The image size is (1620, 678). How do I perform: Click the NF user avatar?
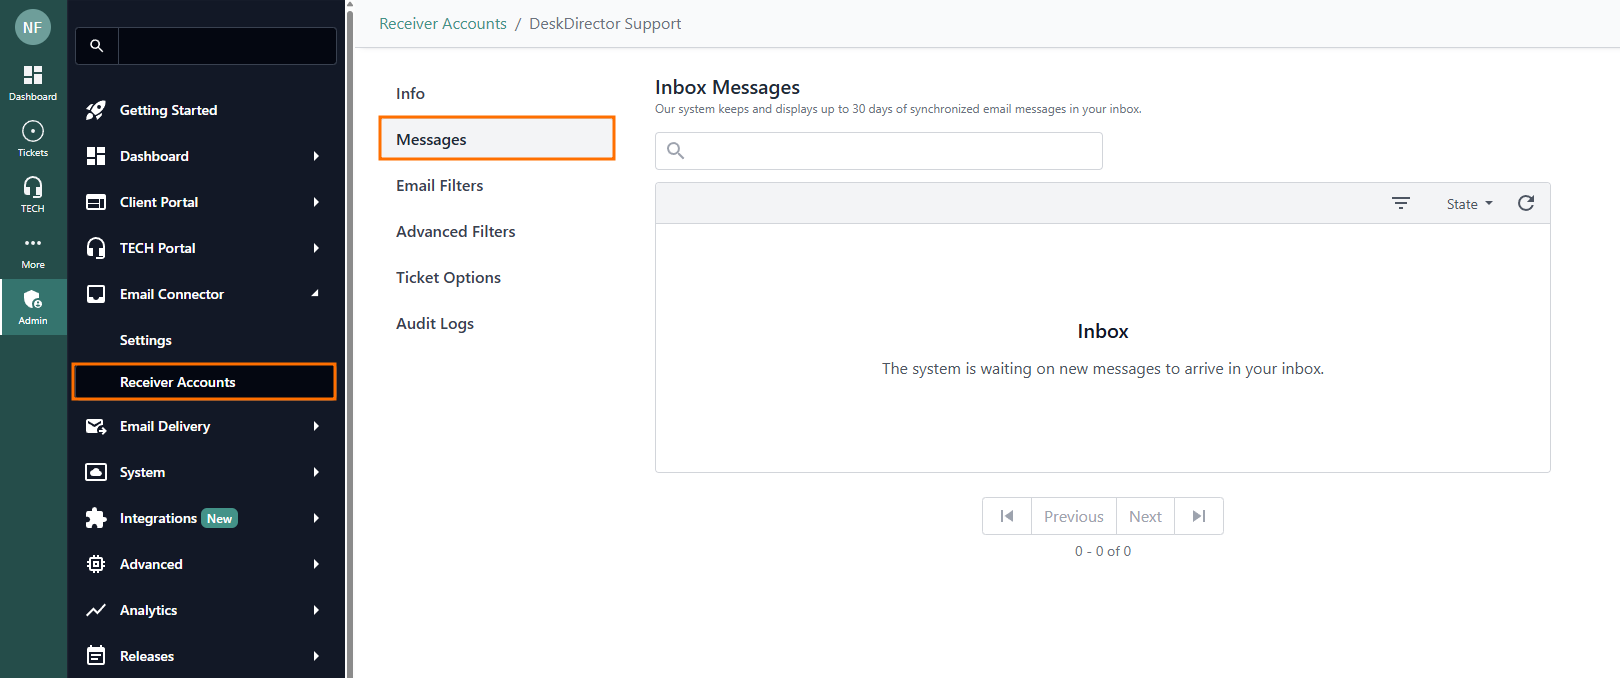tap(33, 27)
